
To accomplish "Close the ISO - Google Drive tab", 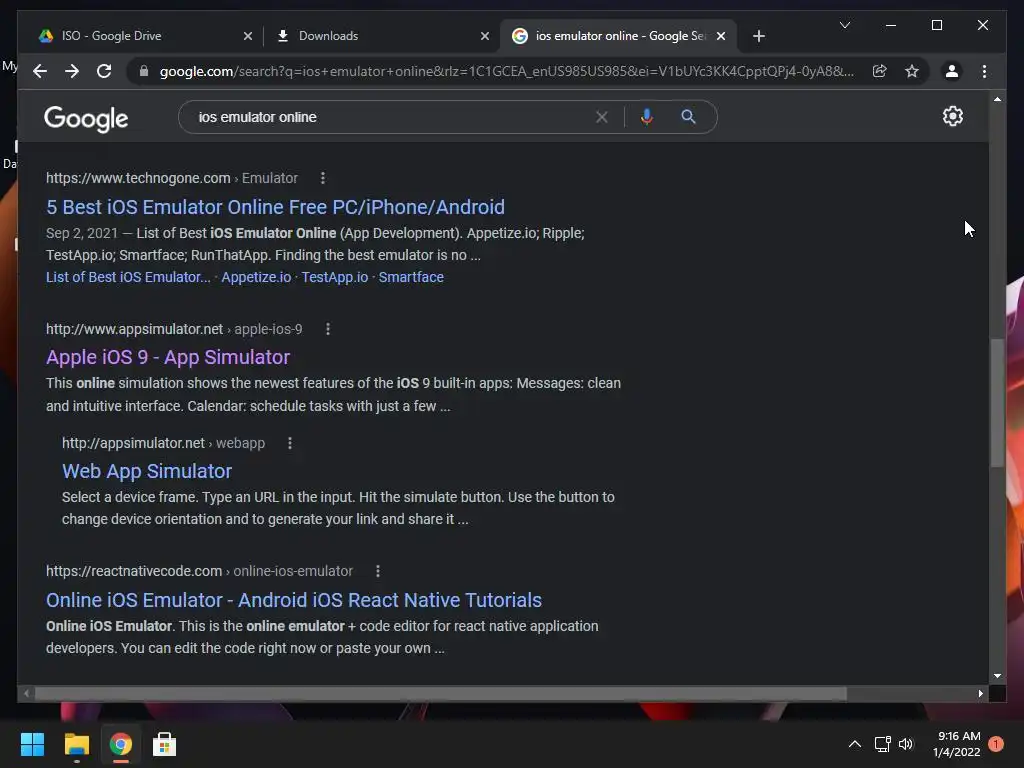I will (248, 36).
